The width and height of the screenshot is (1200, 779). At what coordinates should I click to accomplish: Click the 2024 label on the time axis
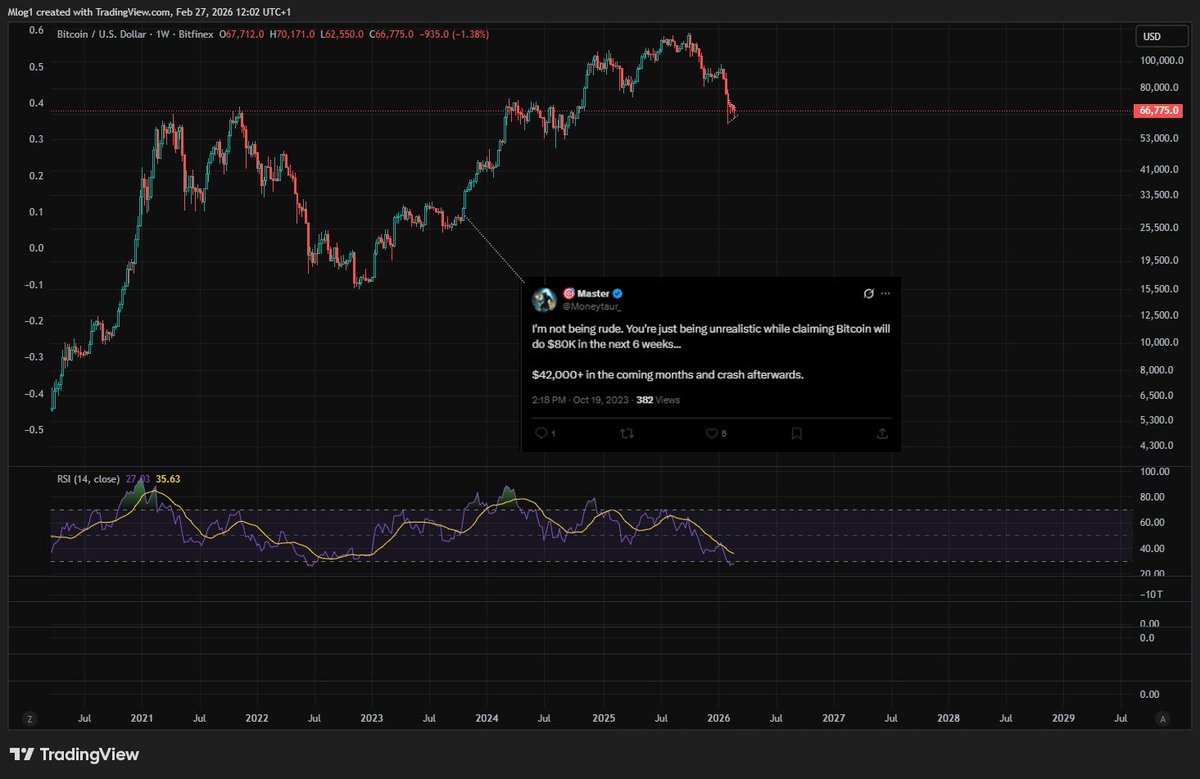pyautogui.click(x=487, y=718)
